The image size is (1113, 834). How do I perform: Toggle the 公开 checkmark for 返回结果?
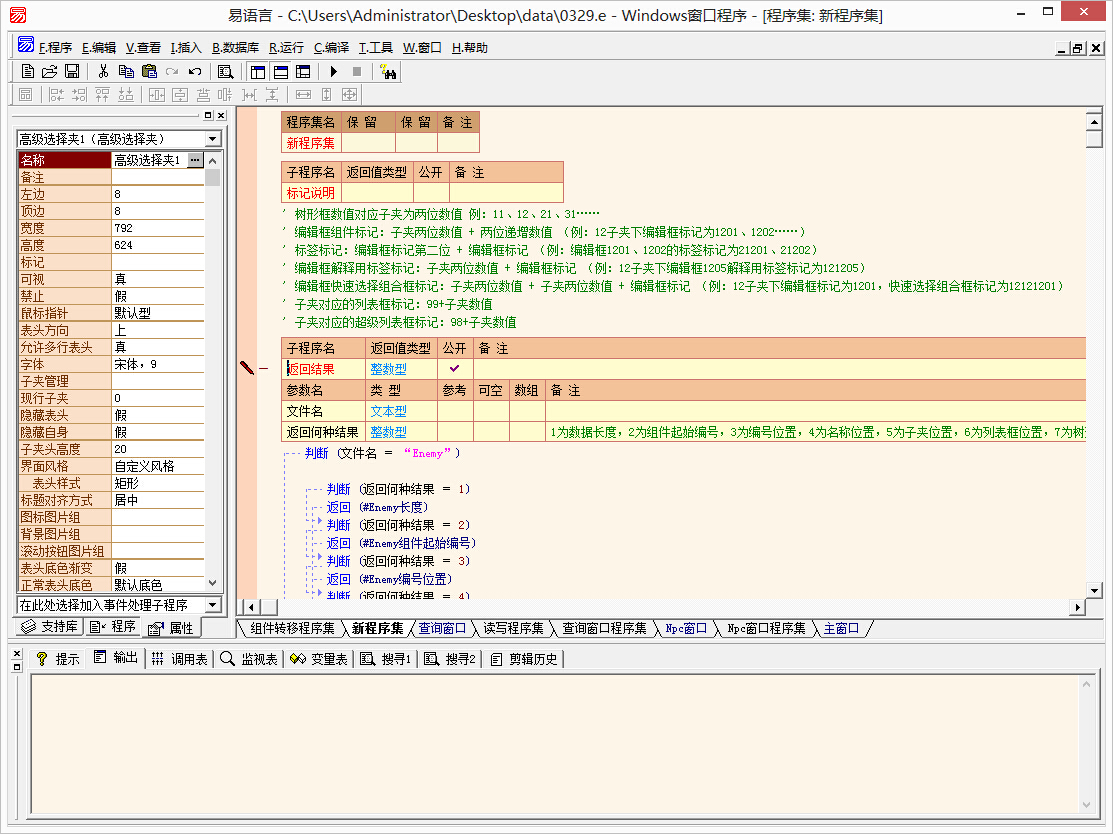454,369
